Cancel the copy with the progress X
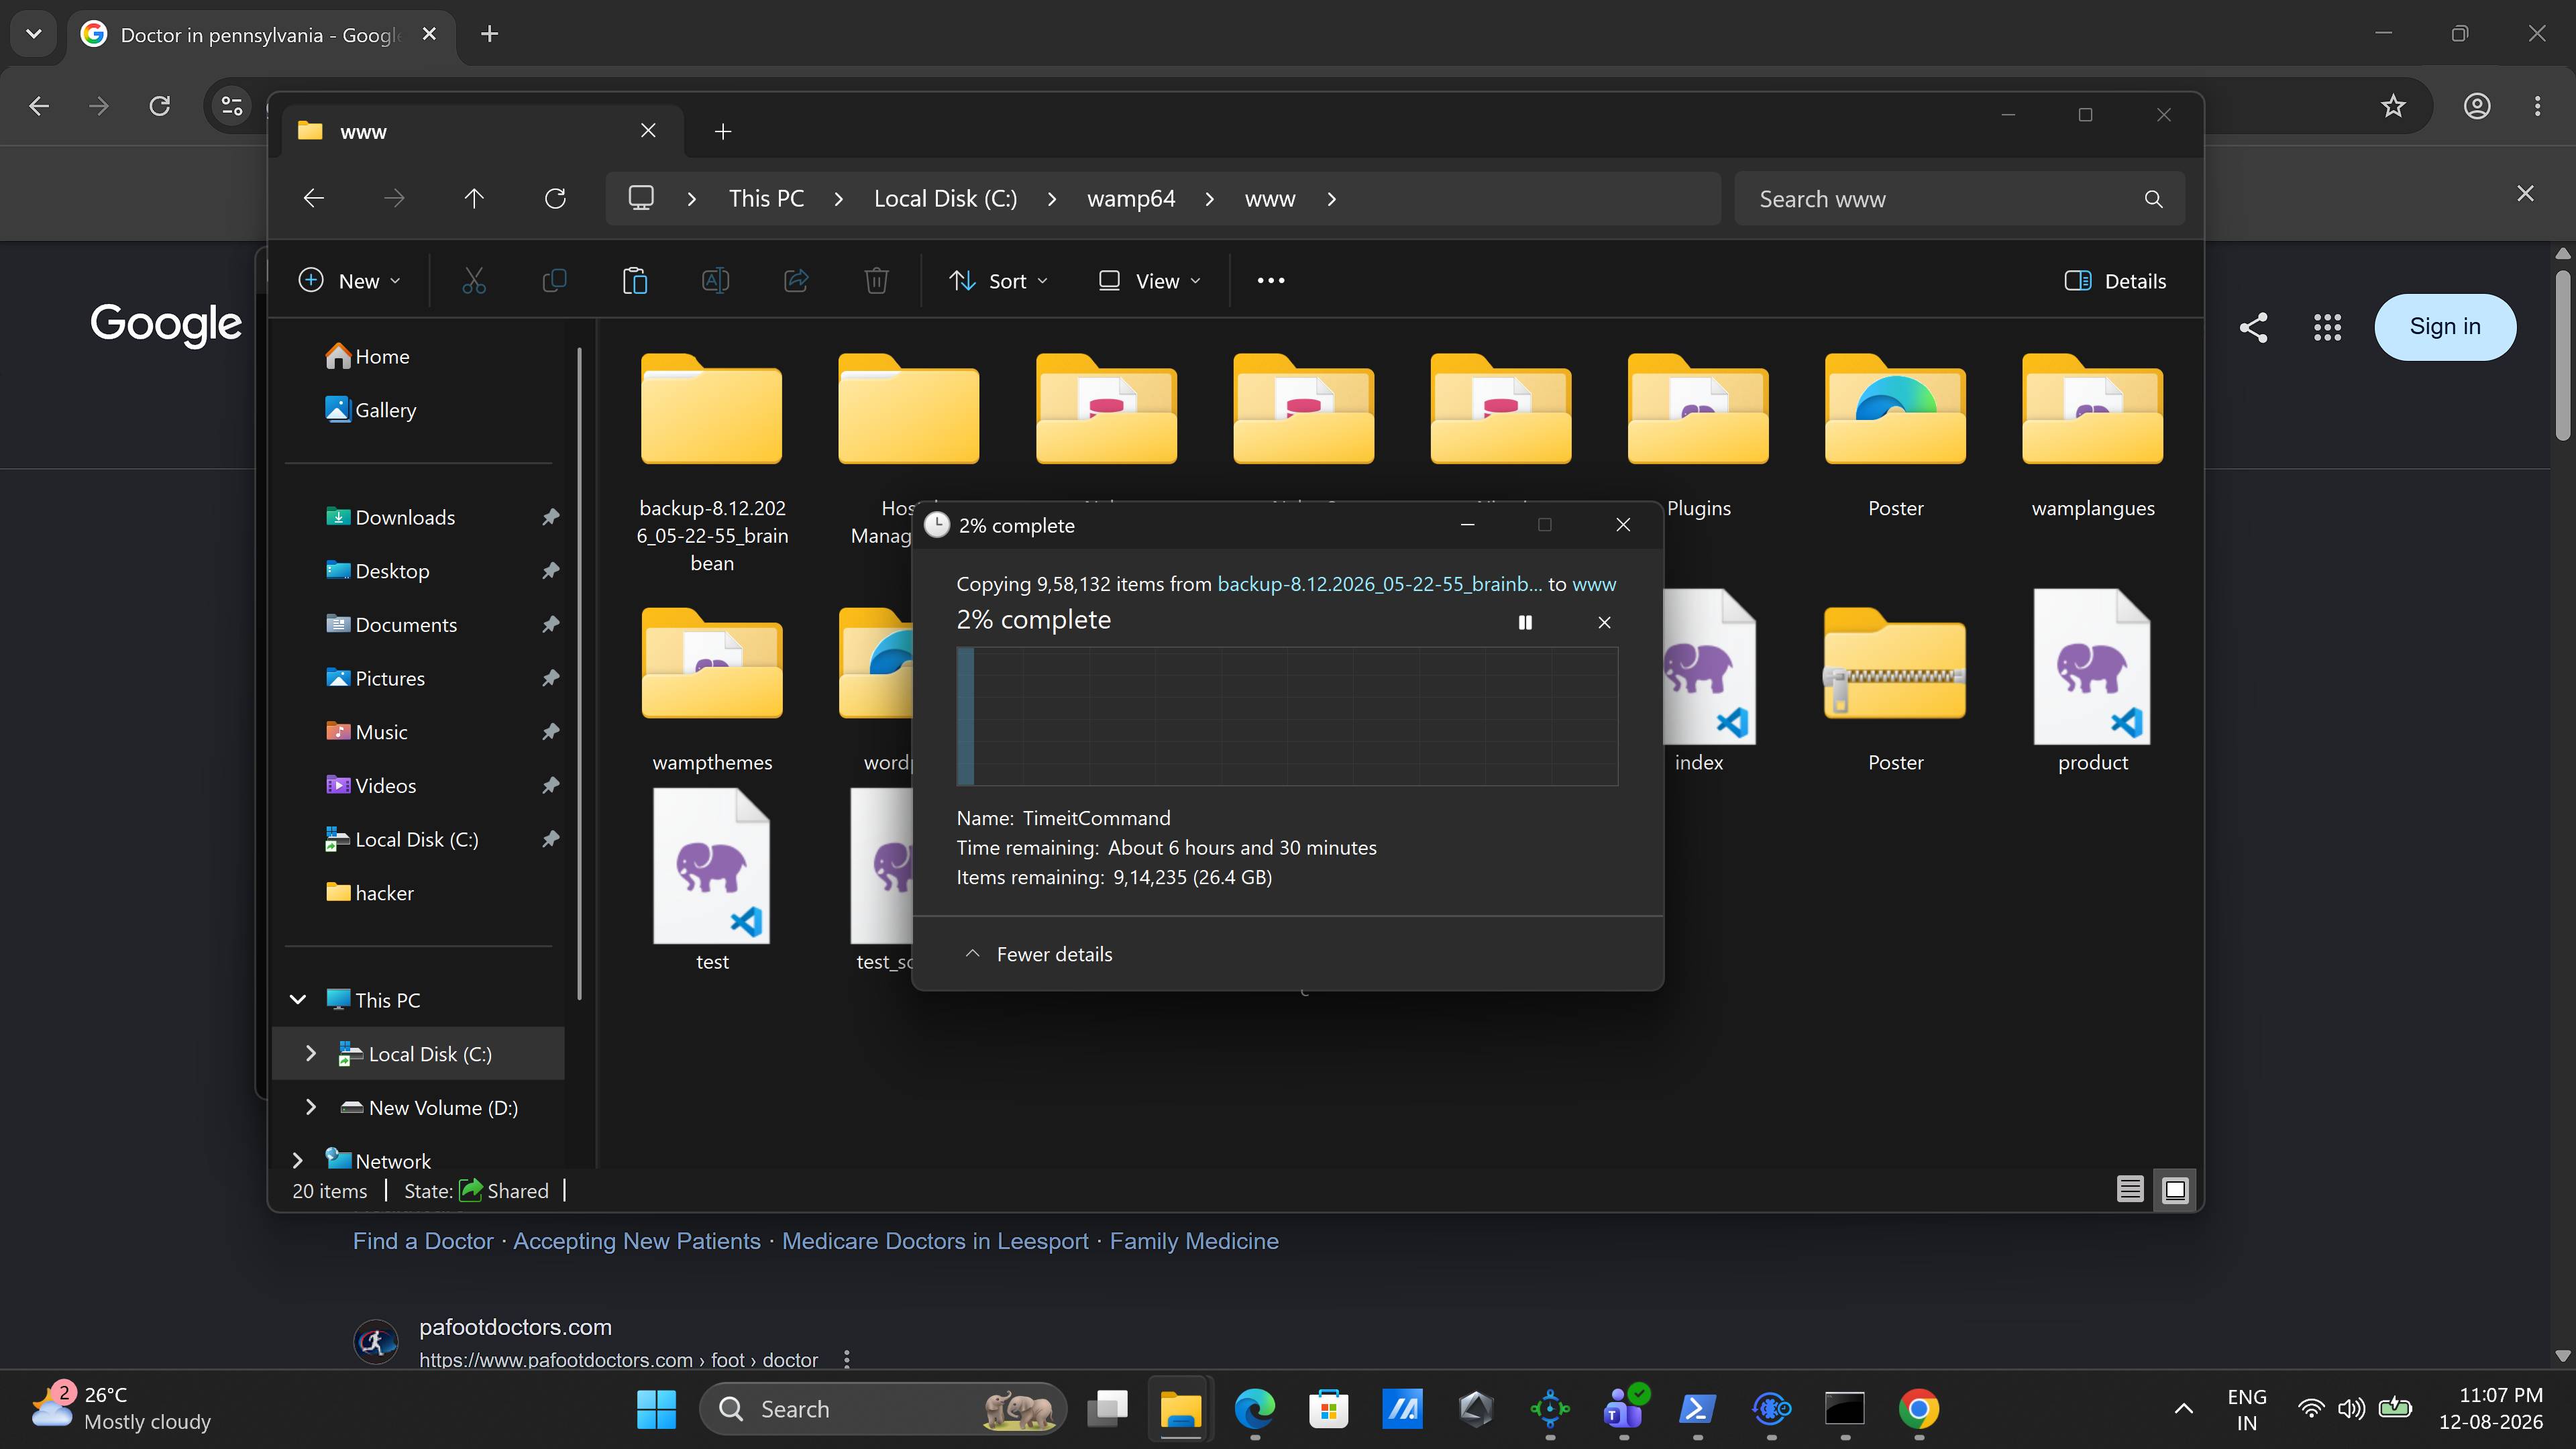The width and height of the screenshot is (2576, 1449). (1604, 622)
